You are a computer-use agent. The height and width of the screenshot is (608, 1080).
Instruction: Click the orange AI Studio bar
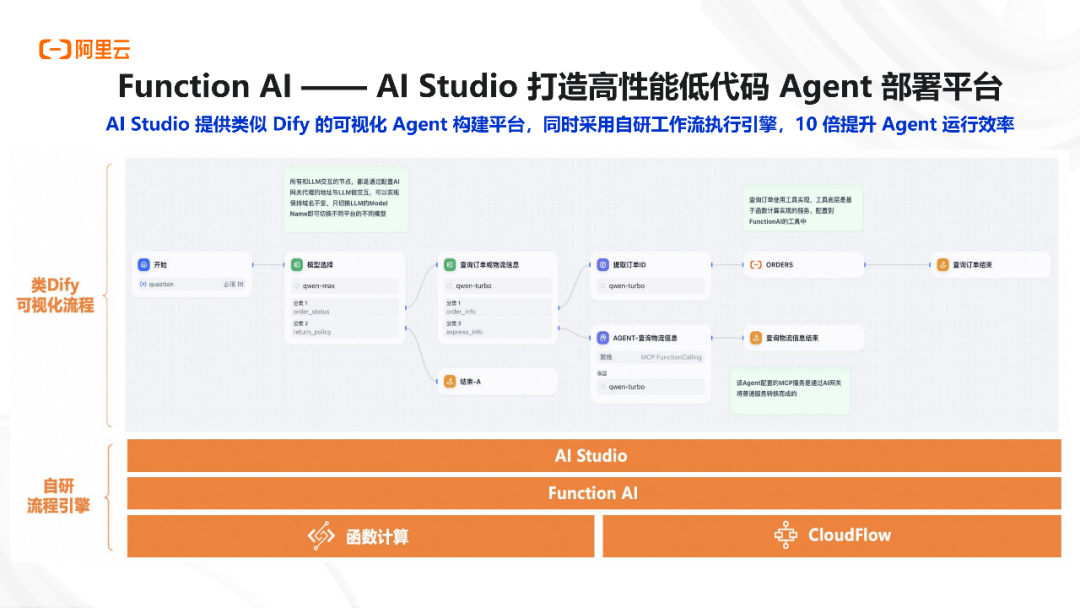tap(593, 455)
